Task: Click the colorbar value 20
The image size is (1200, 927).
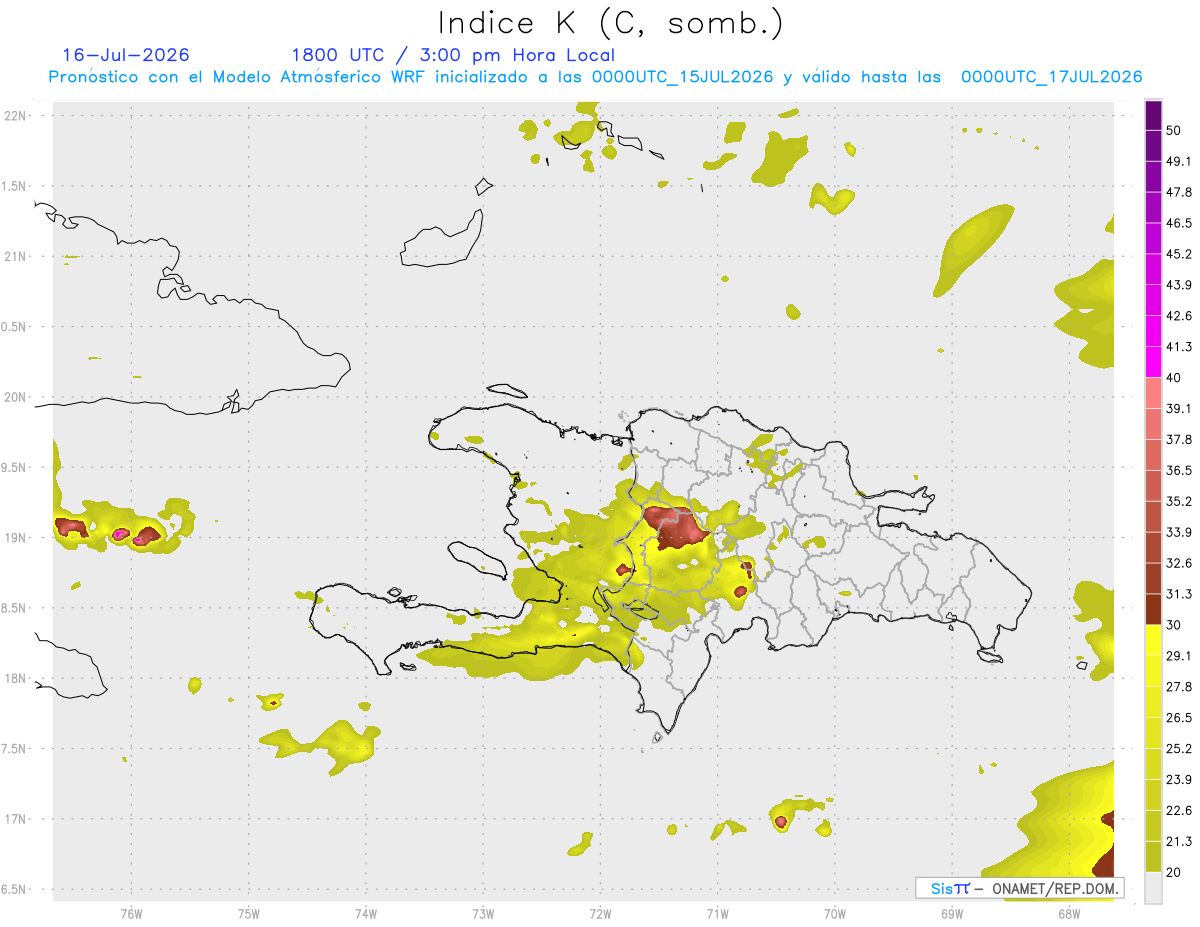Action: 1175,872
